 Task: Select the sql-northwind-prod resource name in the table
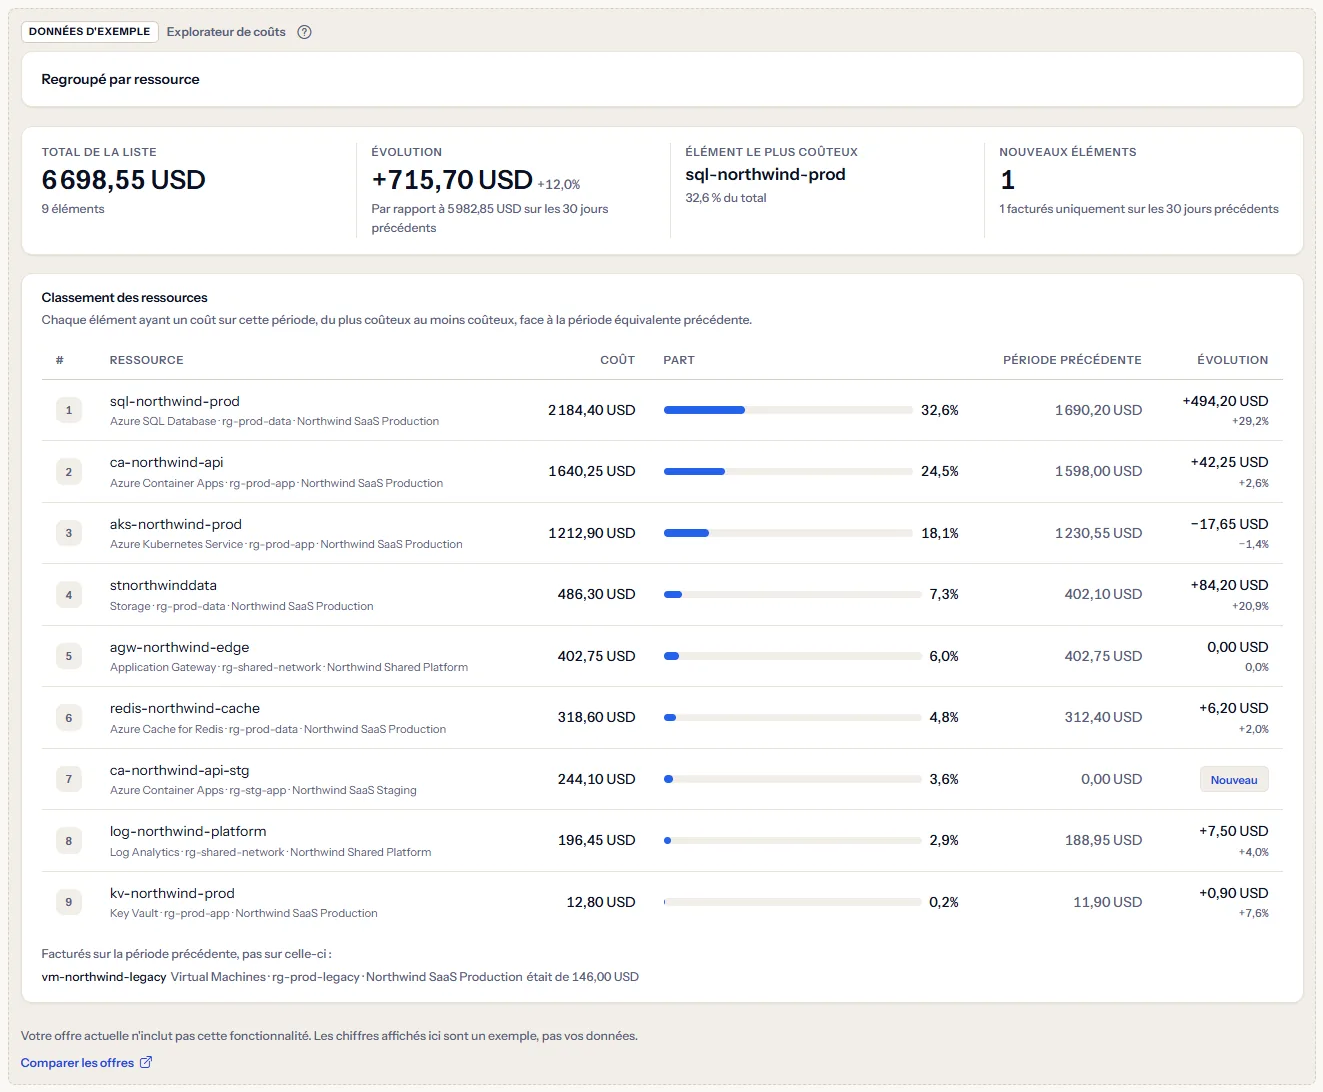(x=175, y=401)
